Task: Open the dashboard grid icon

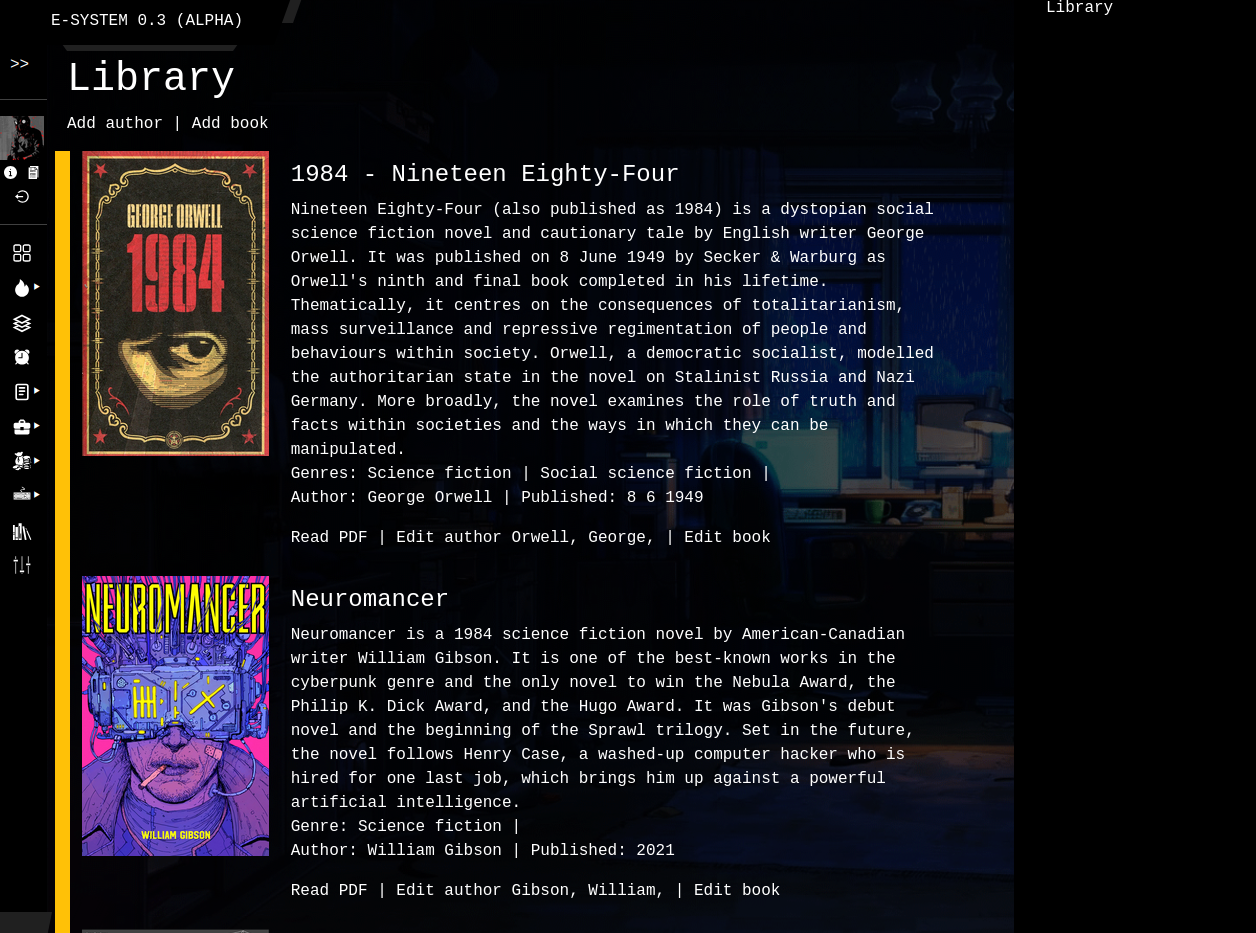Action: point(22,253)
